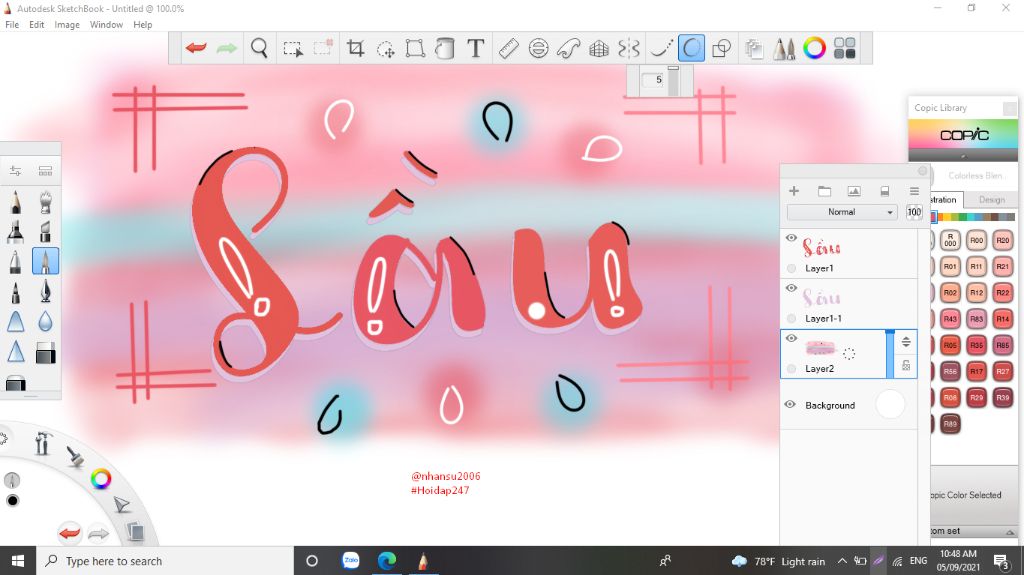Pick Copic color R89
The height and width of the screenshot is (575, 1024).
point(950,423)
